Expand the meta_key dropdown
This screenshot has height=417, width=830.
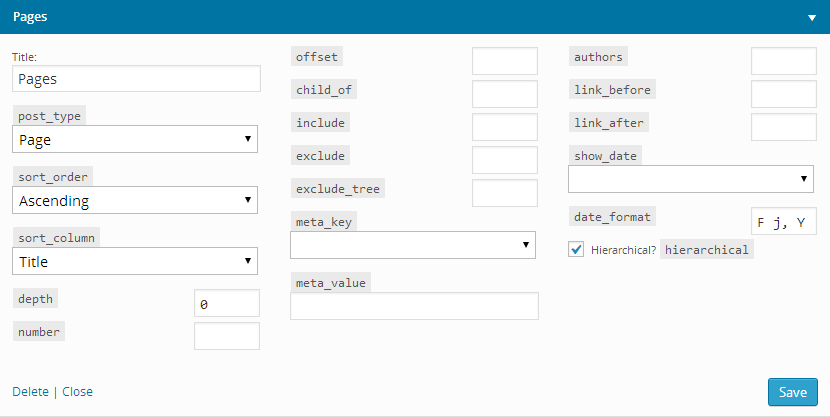413,245
